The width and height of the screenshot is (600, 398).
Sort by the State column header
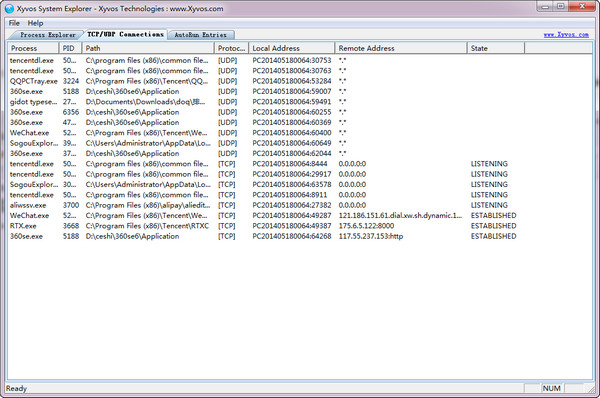coord(496,48)
